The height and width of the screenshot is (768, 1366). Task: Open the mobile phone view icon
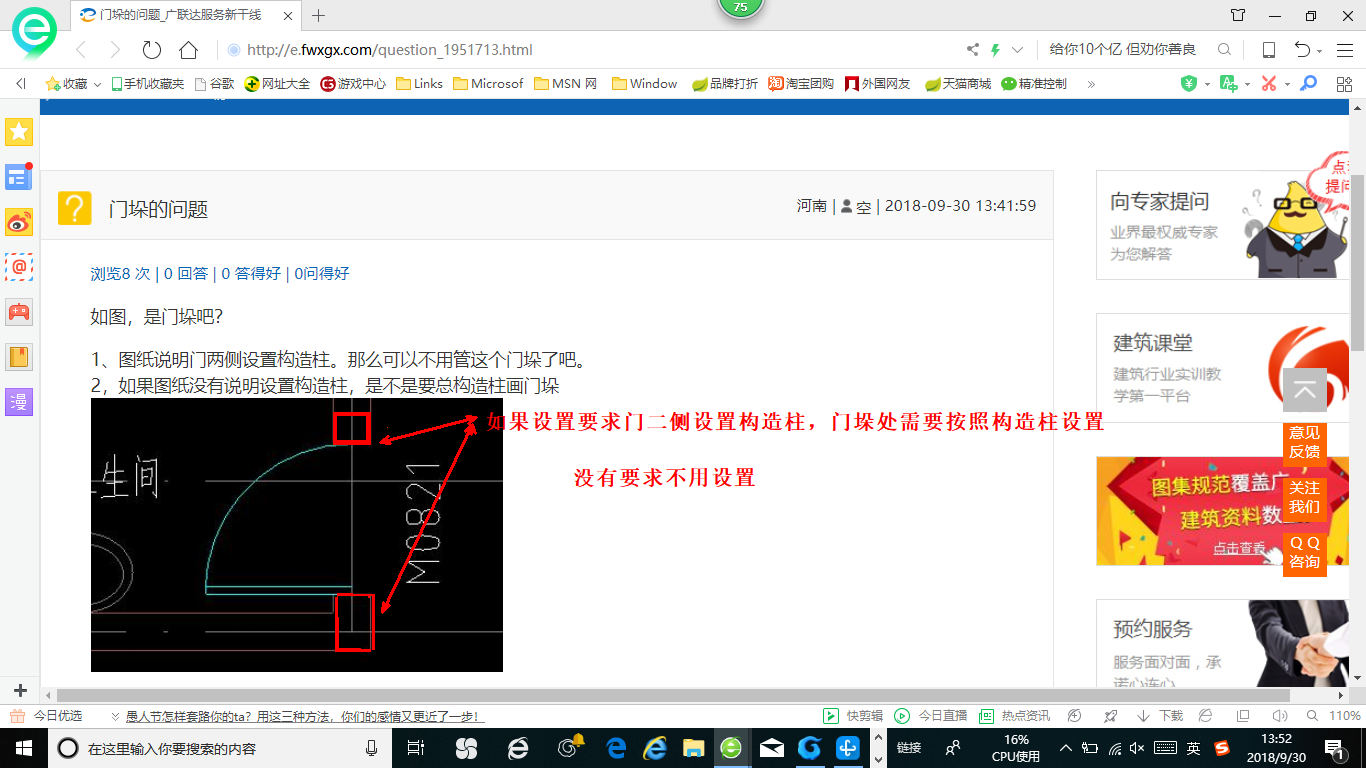click(x=1269, y=50)
